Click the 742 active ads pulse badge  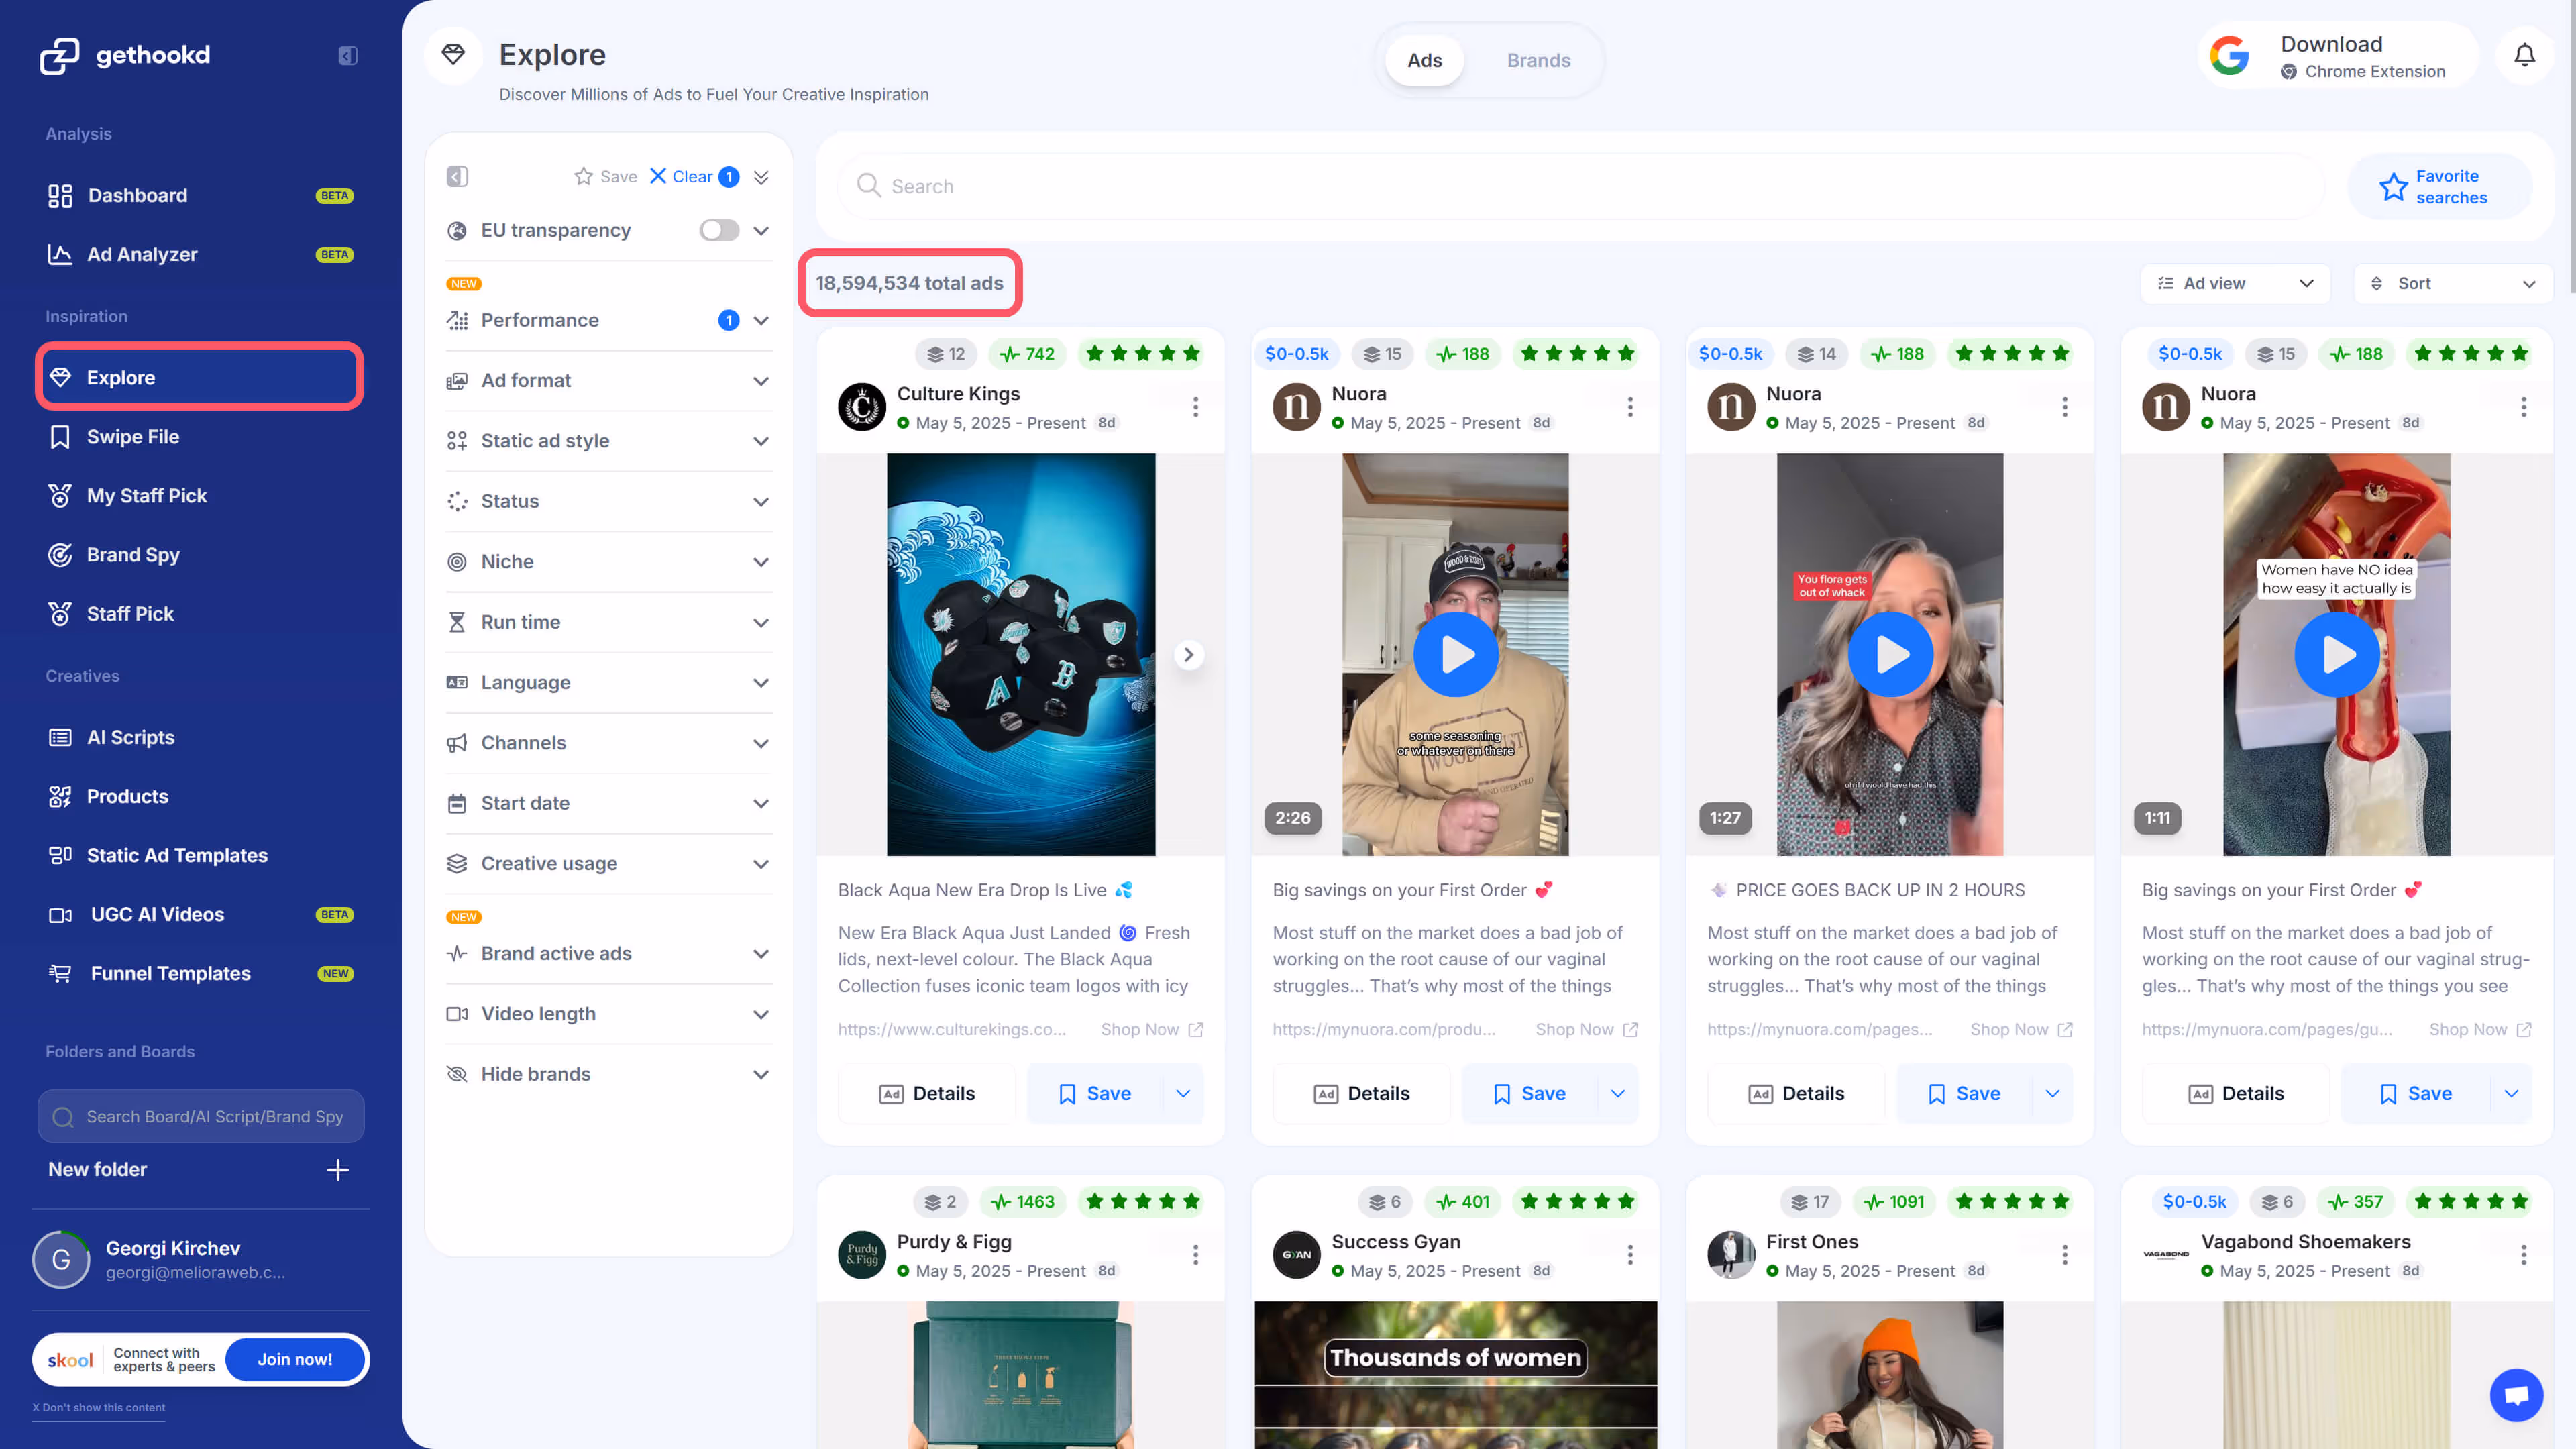1027,354
